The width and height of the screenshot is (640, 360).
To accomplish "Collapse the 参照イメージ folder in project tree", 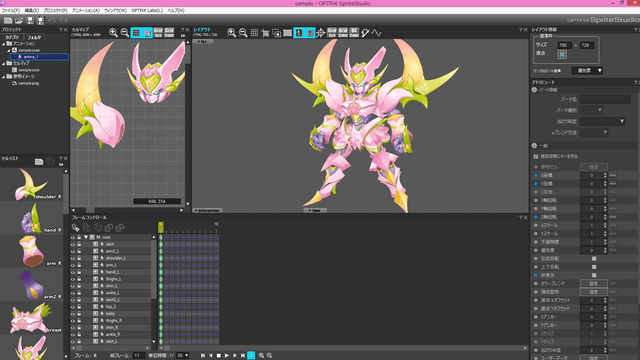I will coord(3,76).
